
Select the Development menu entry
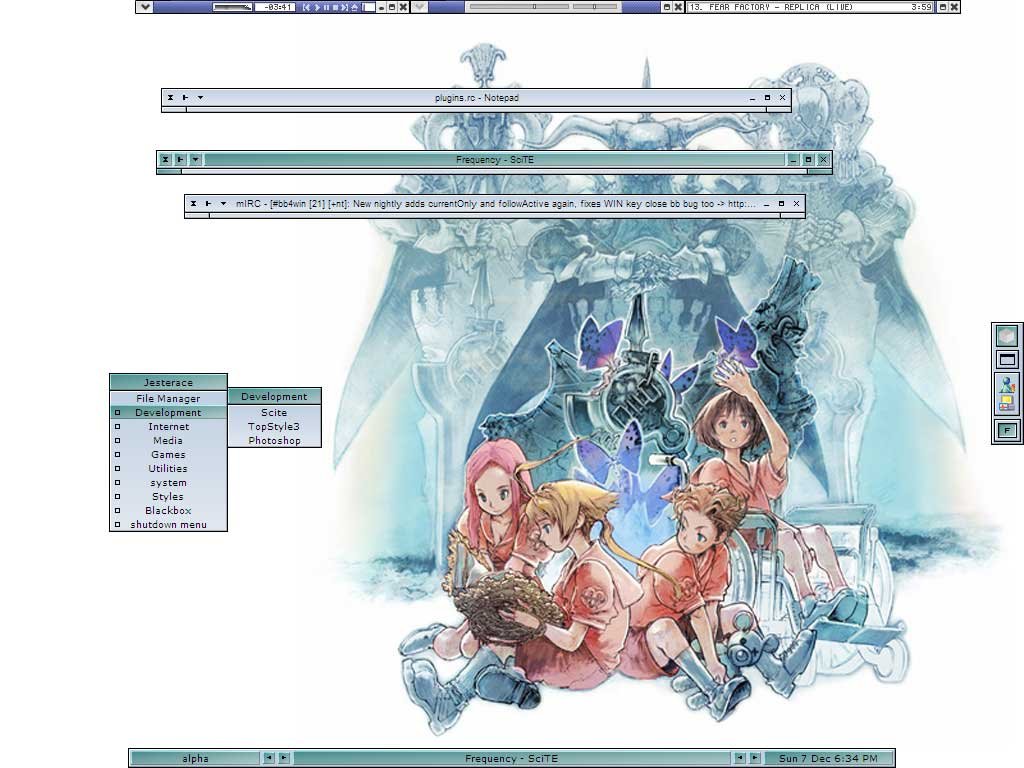tap(168, 413)
